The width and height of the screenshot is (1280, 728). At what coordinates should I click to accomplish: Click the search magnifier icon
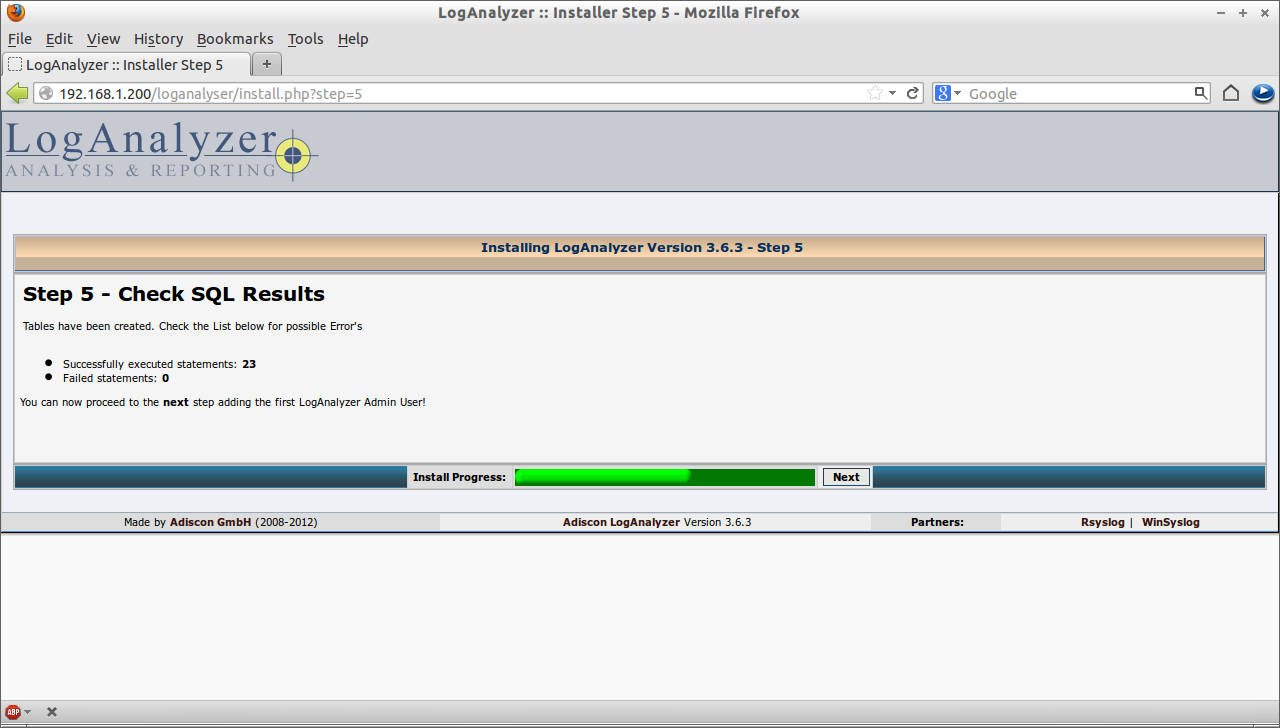click(1201, 93)
